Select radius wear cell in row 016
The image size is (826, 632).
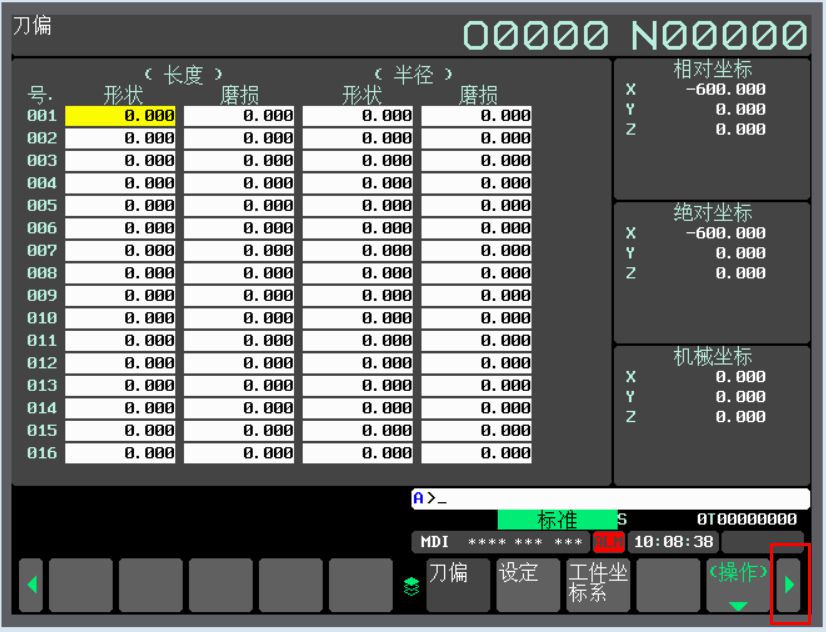[476, 453]
